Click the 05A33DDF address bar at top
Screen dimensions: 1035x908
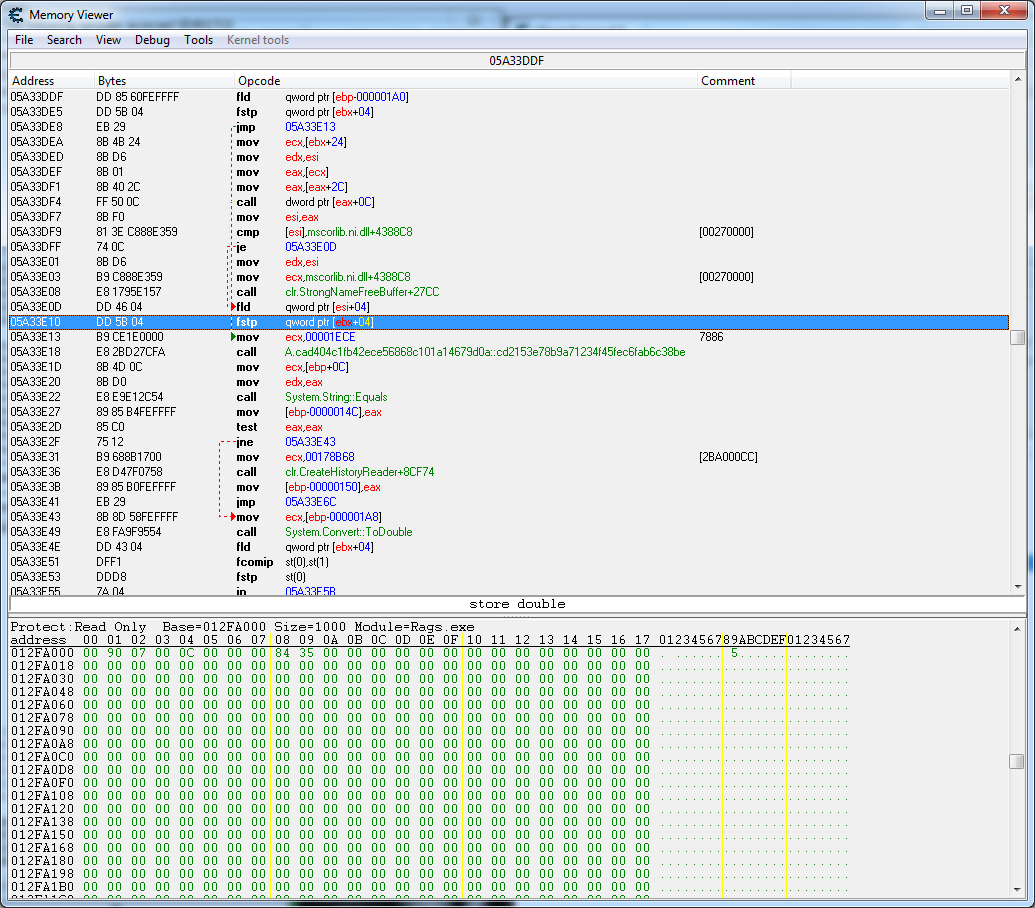click(516, 61)
